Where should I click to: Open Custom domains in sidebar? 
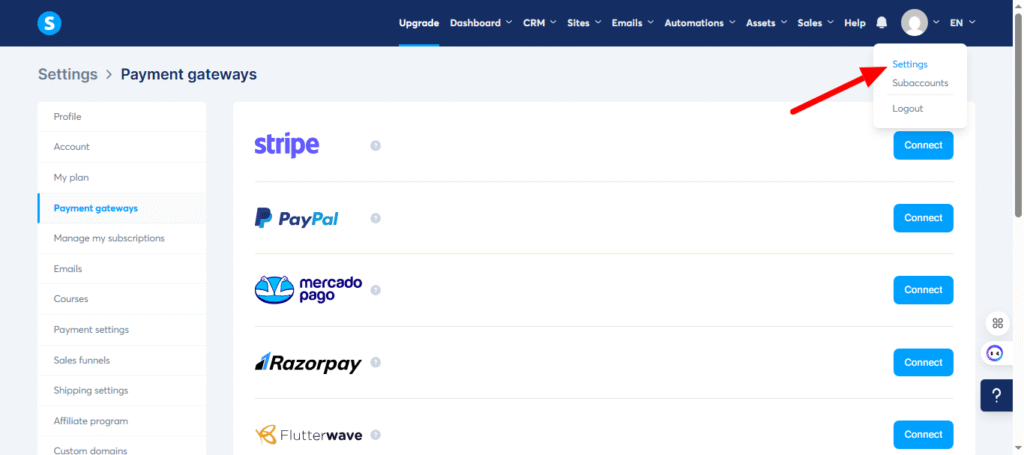pyautogui.click(x=121, y=447)
